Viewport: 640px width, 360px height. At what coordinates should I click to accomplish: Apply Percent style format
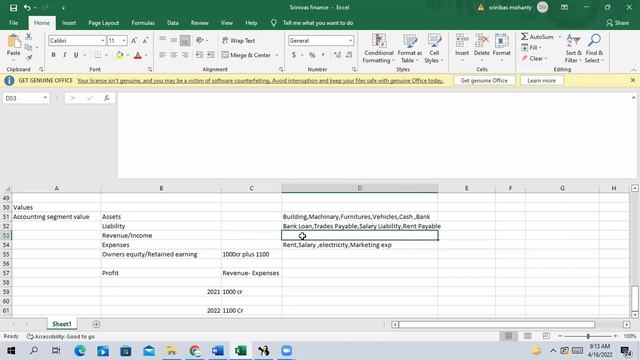click(312, 55)
